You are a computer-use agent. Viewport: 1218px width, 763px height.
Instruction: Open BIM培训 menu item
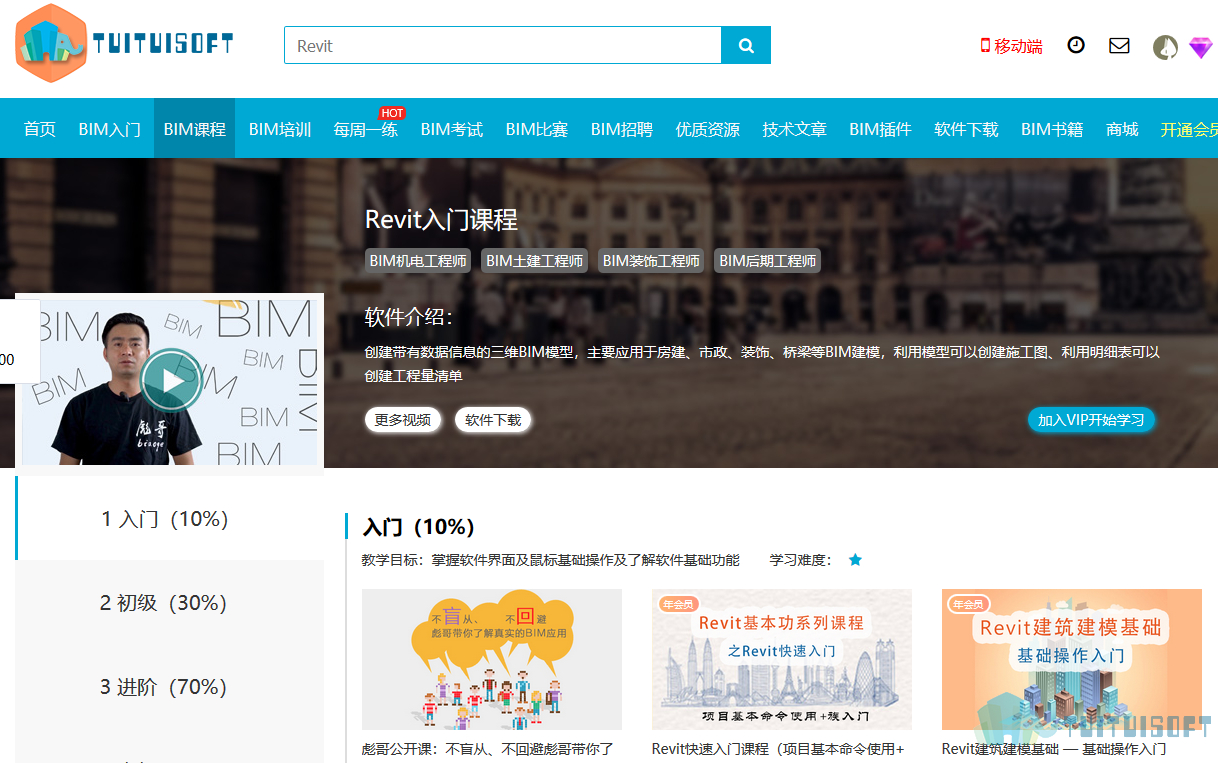pyautogui.click(x=280, y=129)
